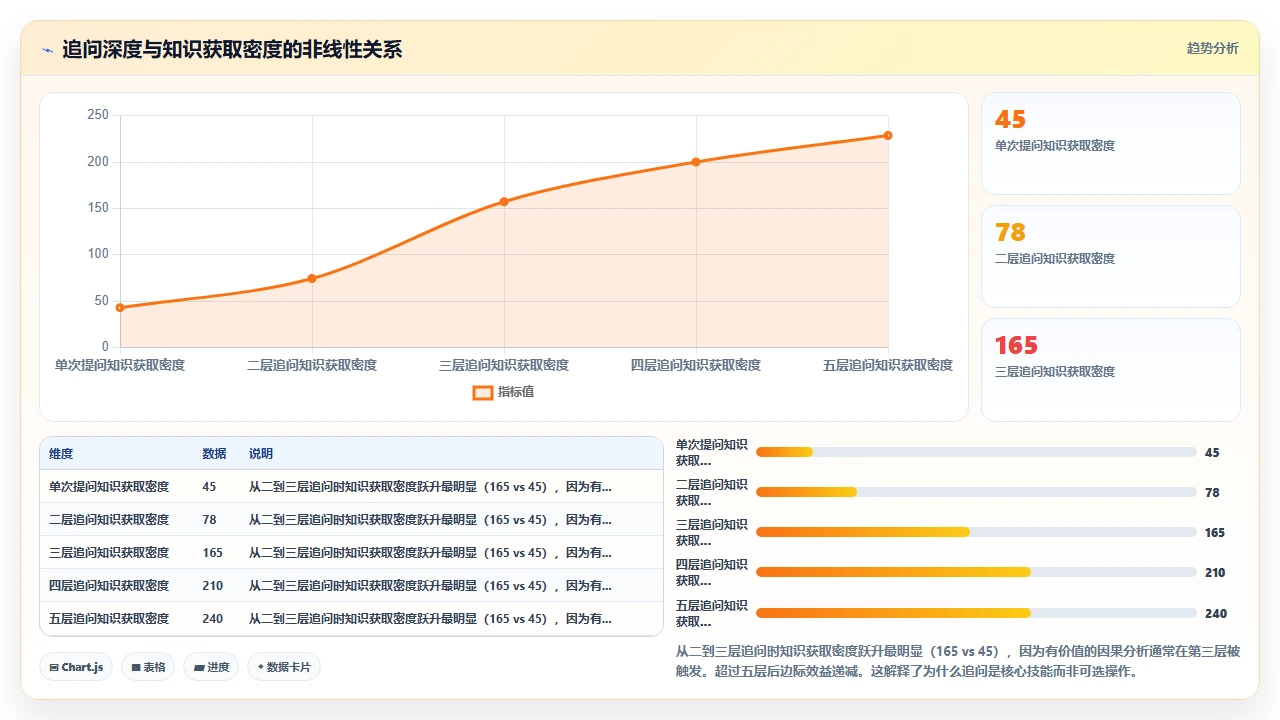Click table cell value 165

pos(213,553)
